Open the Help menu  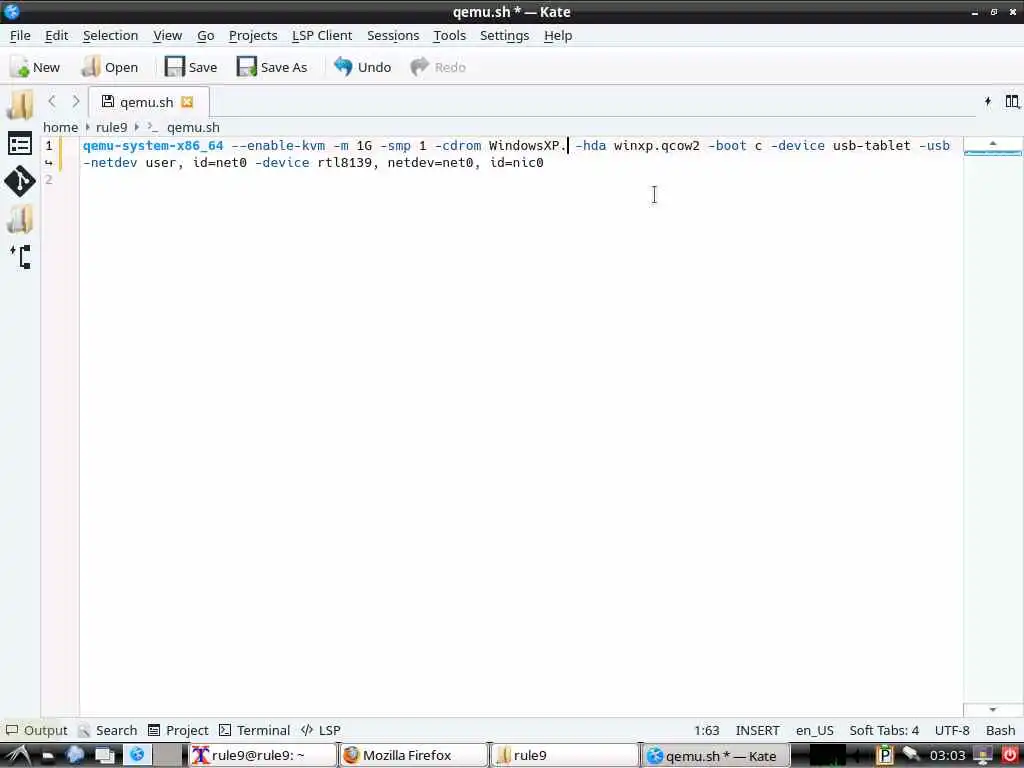pyautogui.click(x=558, y=35)
